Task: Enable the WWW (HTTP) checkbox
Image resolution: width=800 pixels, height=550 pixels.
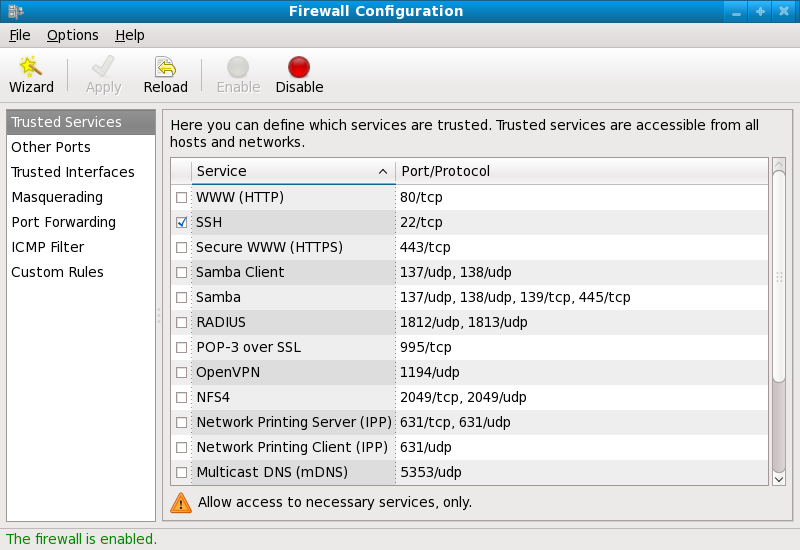Action: [x=181, y=197]
